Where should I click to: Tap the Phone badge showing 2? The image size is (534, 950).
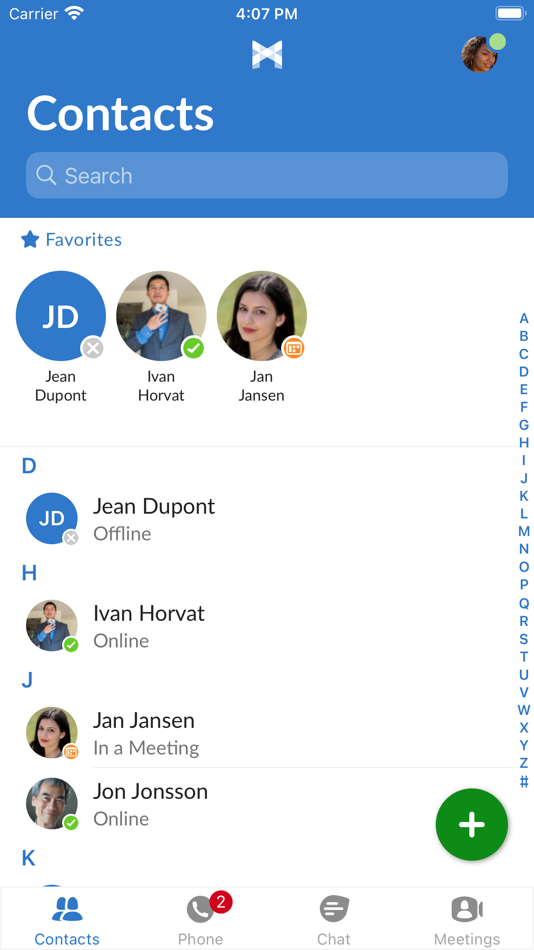(221, 902)
